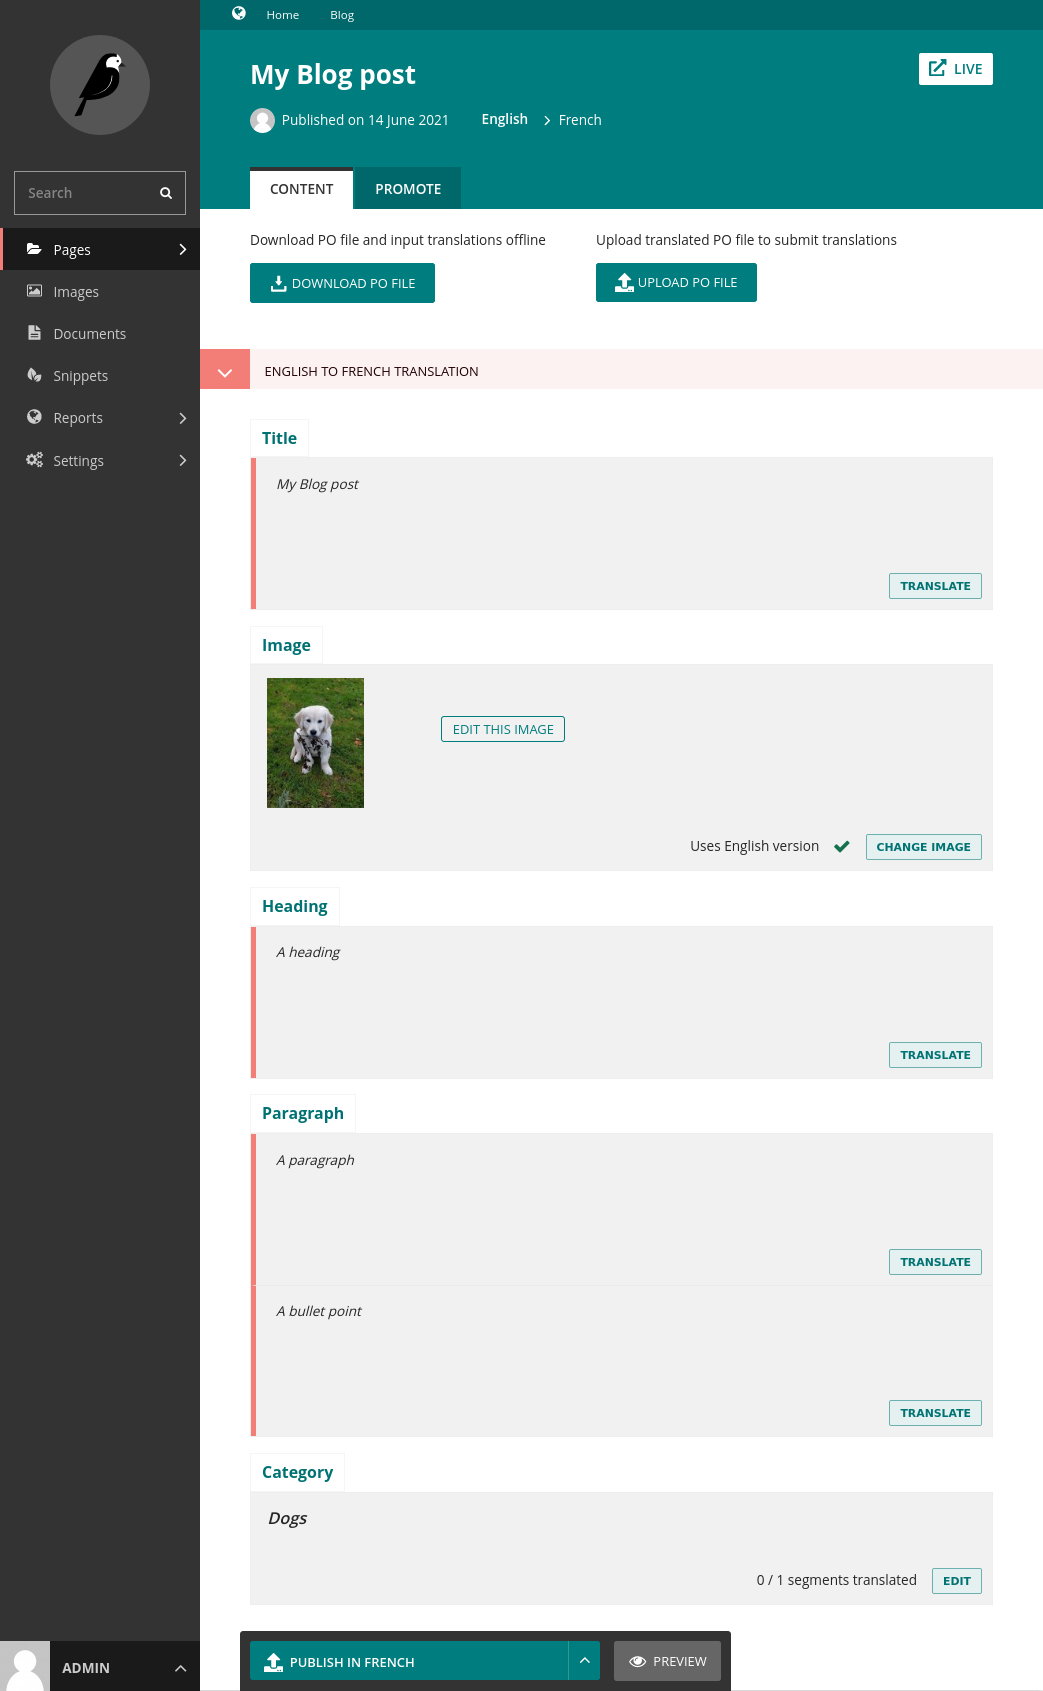Click the Reports globe icon

pyautogui.click(x=34, y=417)
